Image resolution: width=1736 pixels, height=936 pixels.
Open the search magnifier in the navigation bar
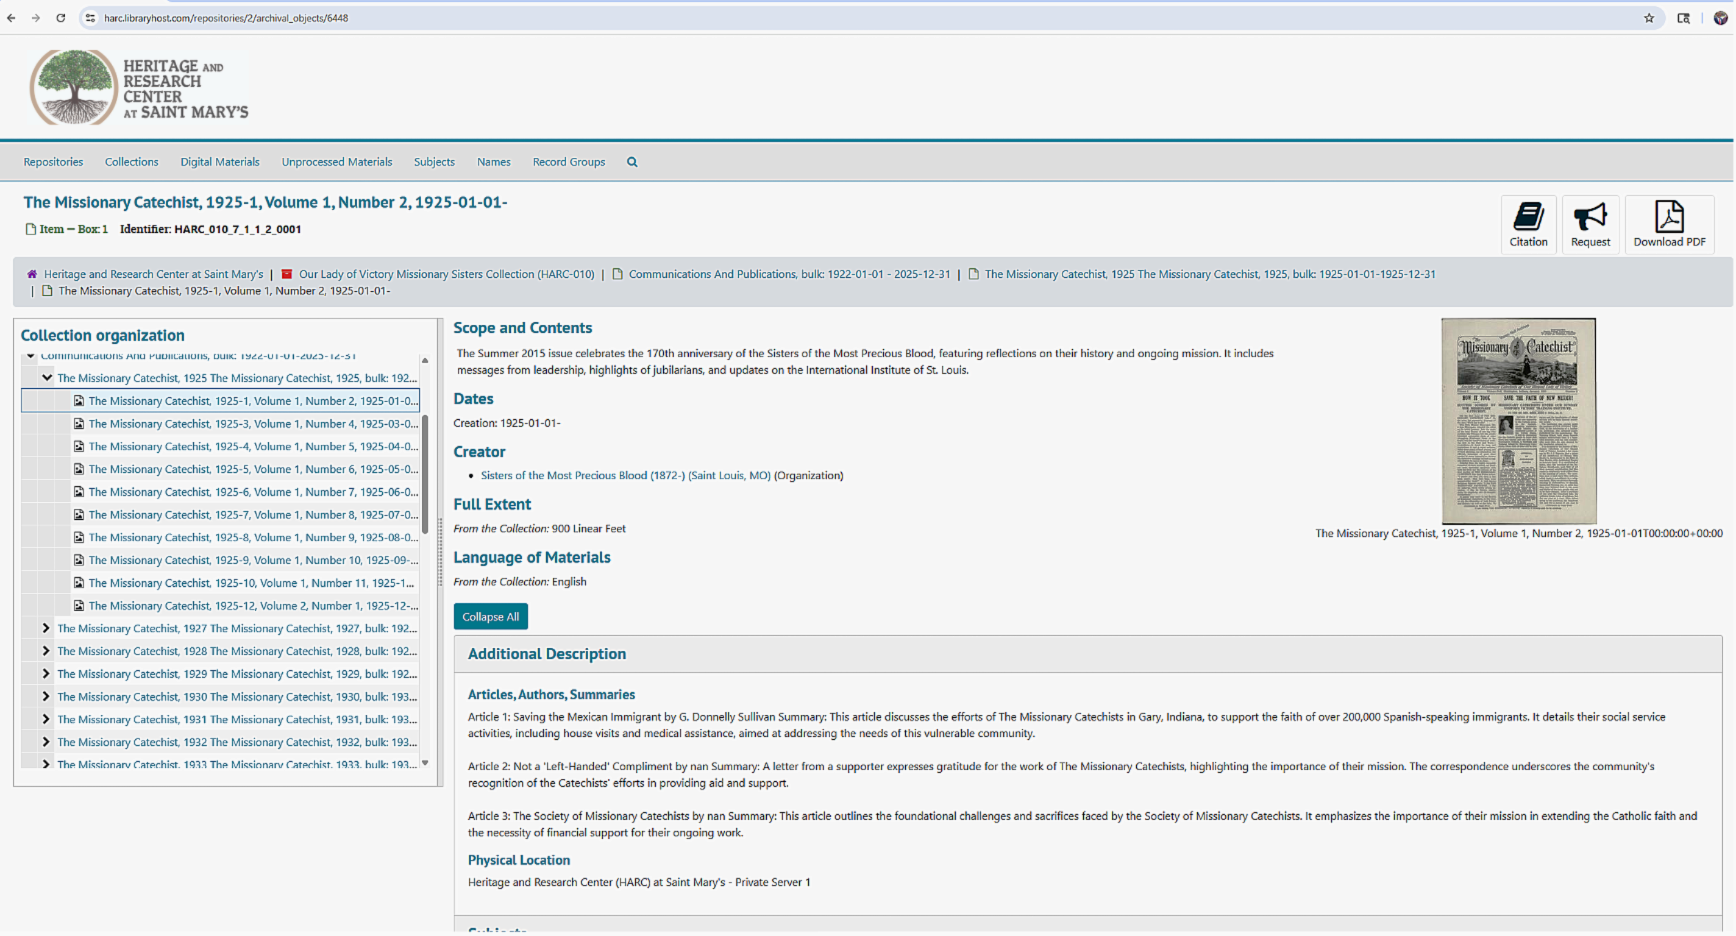[632, 161]
